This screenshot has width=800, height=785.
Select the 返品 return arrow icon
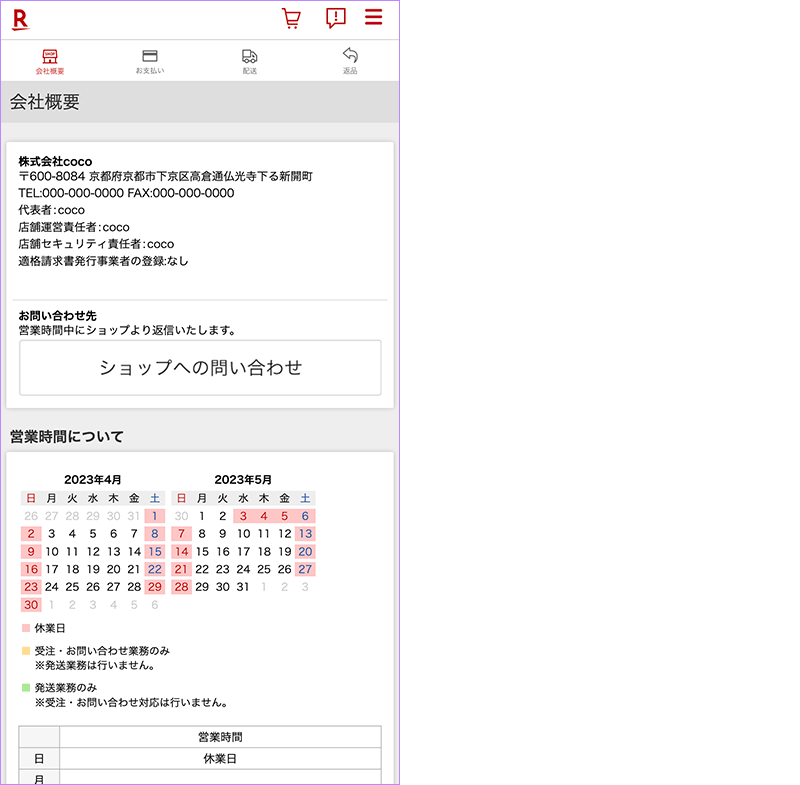coord(350,55)
